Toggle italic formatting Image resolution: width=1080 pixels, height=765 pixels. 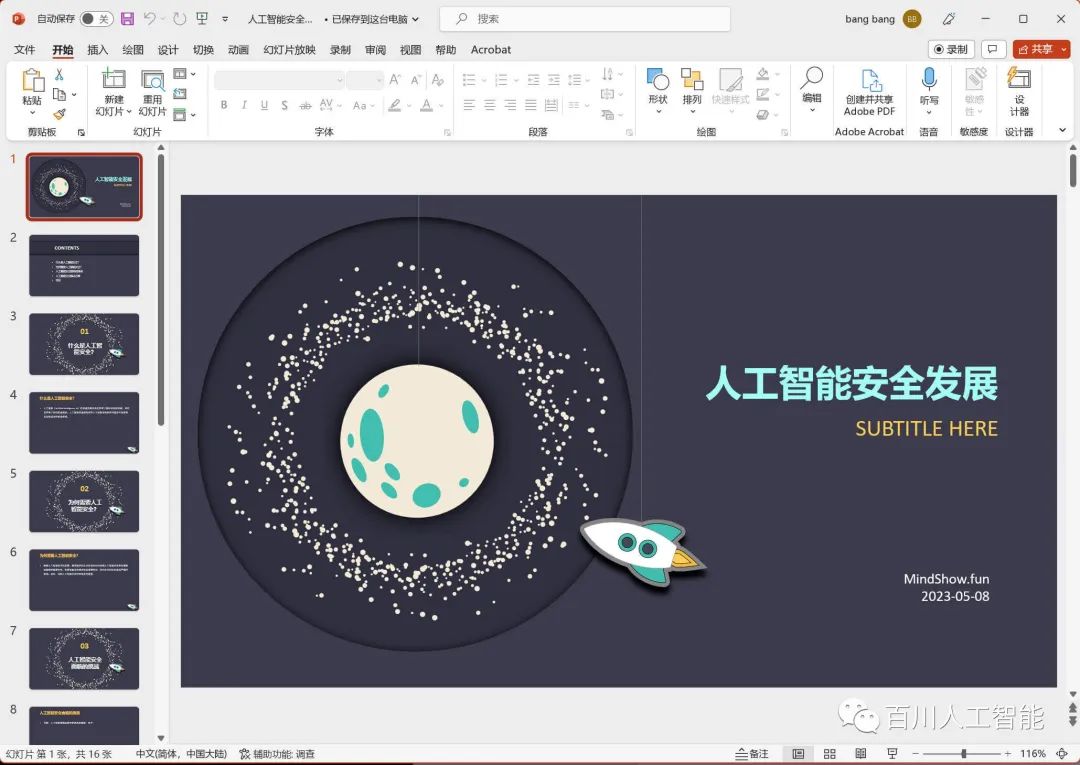(x=245, y=105)
